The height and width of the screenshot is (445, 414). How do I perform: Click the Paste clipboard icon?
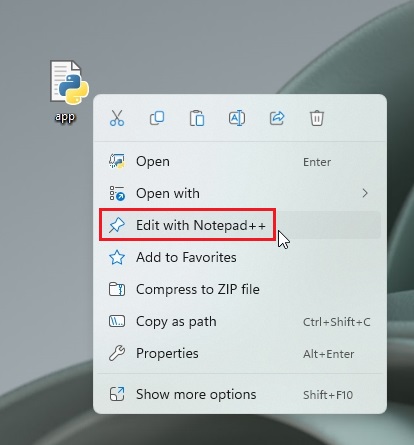tap(197, 118)
